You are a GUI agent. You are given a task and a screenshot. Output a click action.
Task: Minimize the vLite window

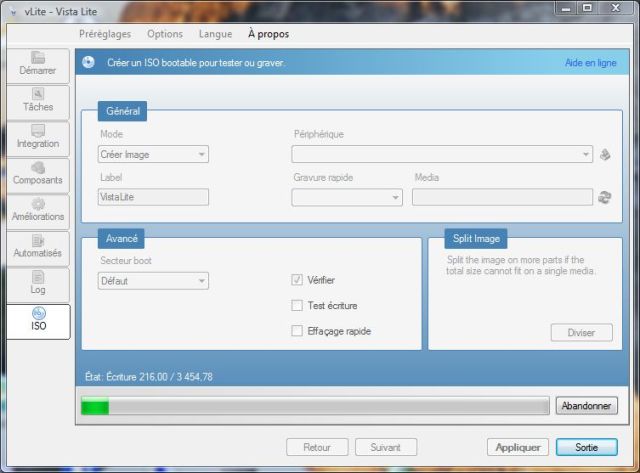(566, 8)
